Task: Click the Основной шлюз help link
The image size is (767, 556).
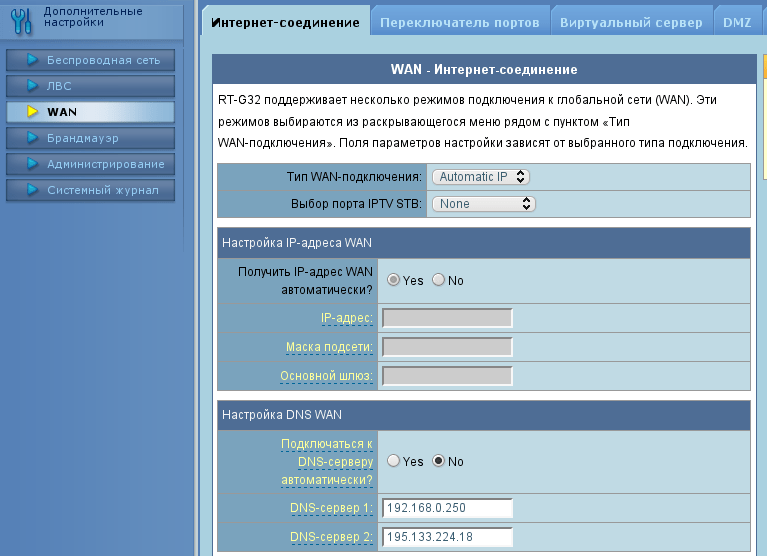Action: click(x=326, y=376)
